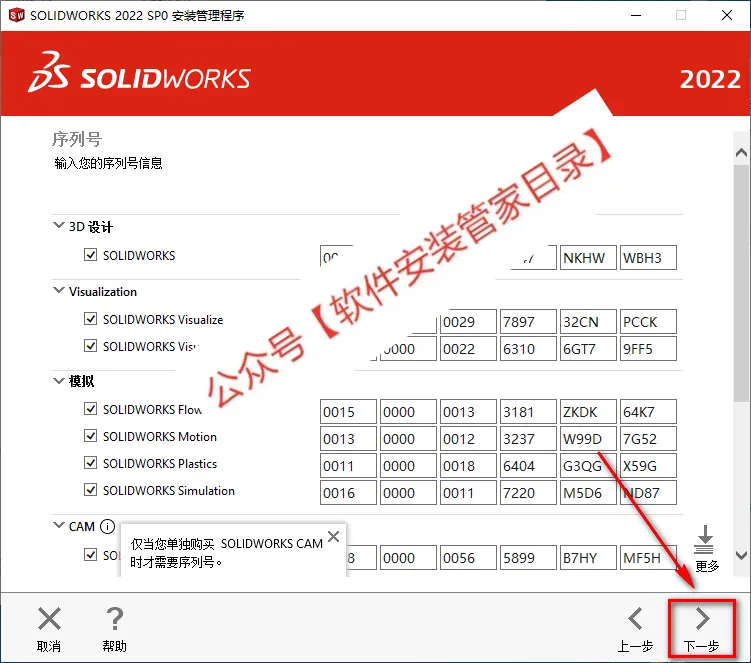Click the W99D serial field
751x663 pixels.
[x=588, y=438]
